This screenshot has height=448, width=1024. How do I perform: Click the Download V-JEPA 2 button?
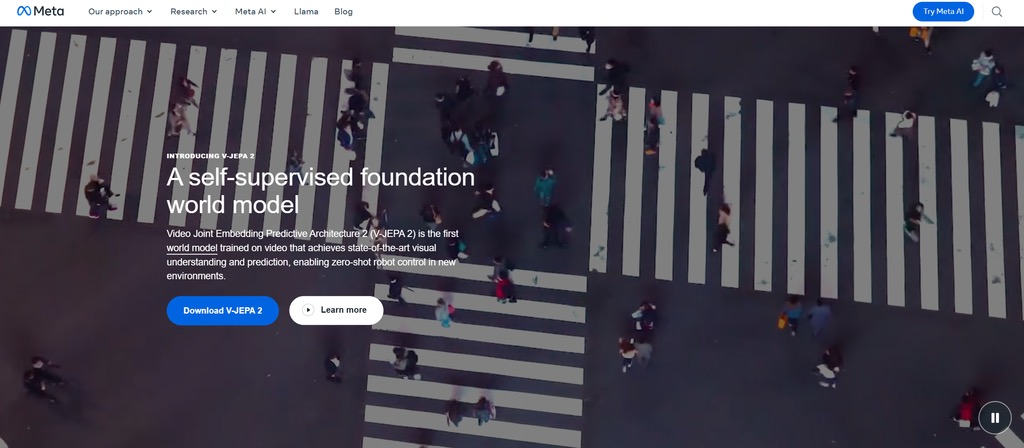(x=222, y=310)
